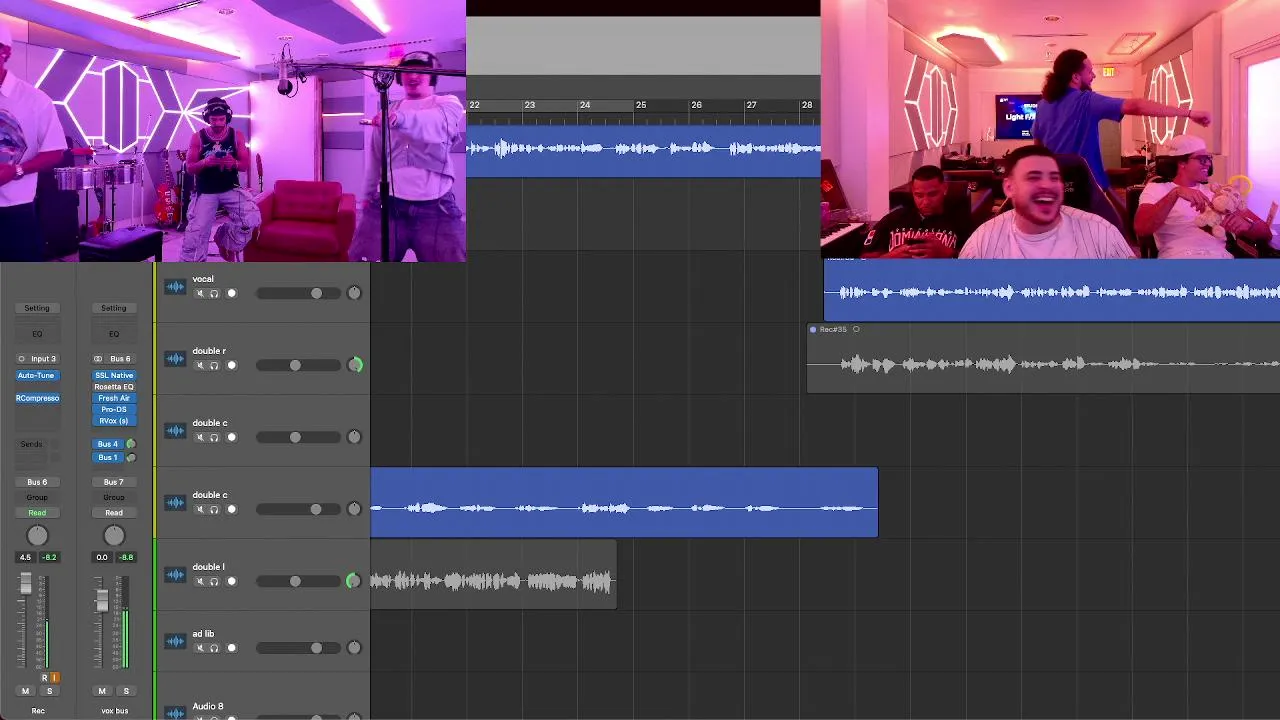Mute the ad lib track
The width and height of the screenshot is (1280, 720).
coord(199,648)
